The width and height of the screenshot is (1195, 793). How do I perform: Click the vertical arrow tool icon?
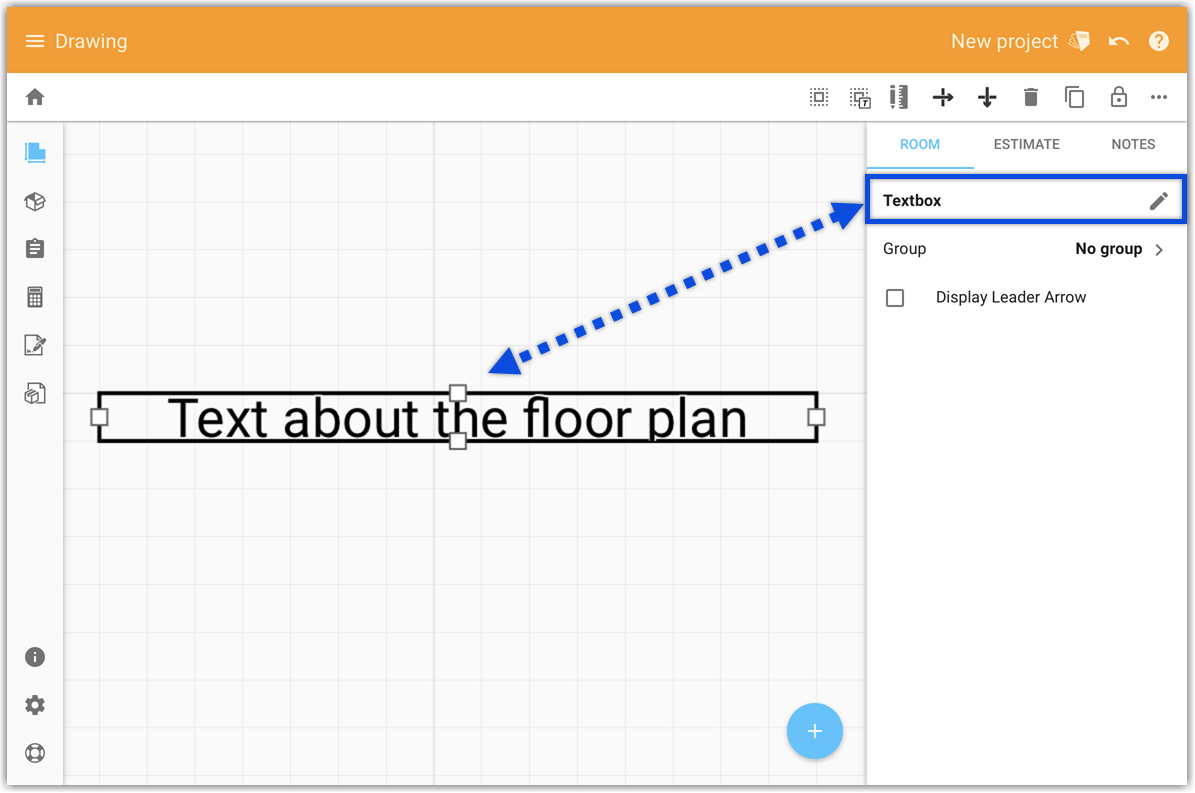[x=987, y=98]
